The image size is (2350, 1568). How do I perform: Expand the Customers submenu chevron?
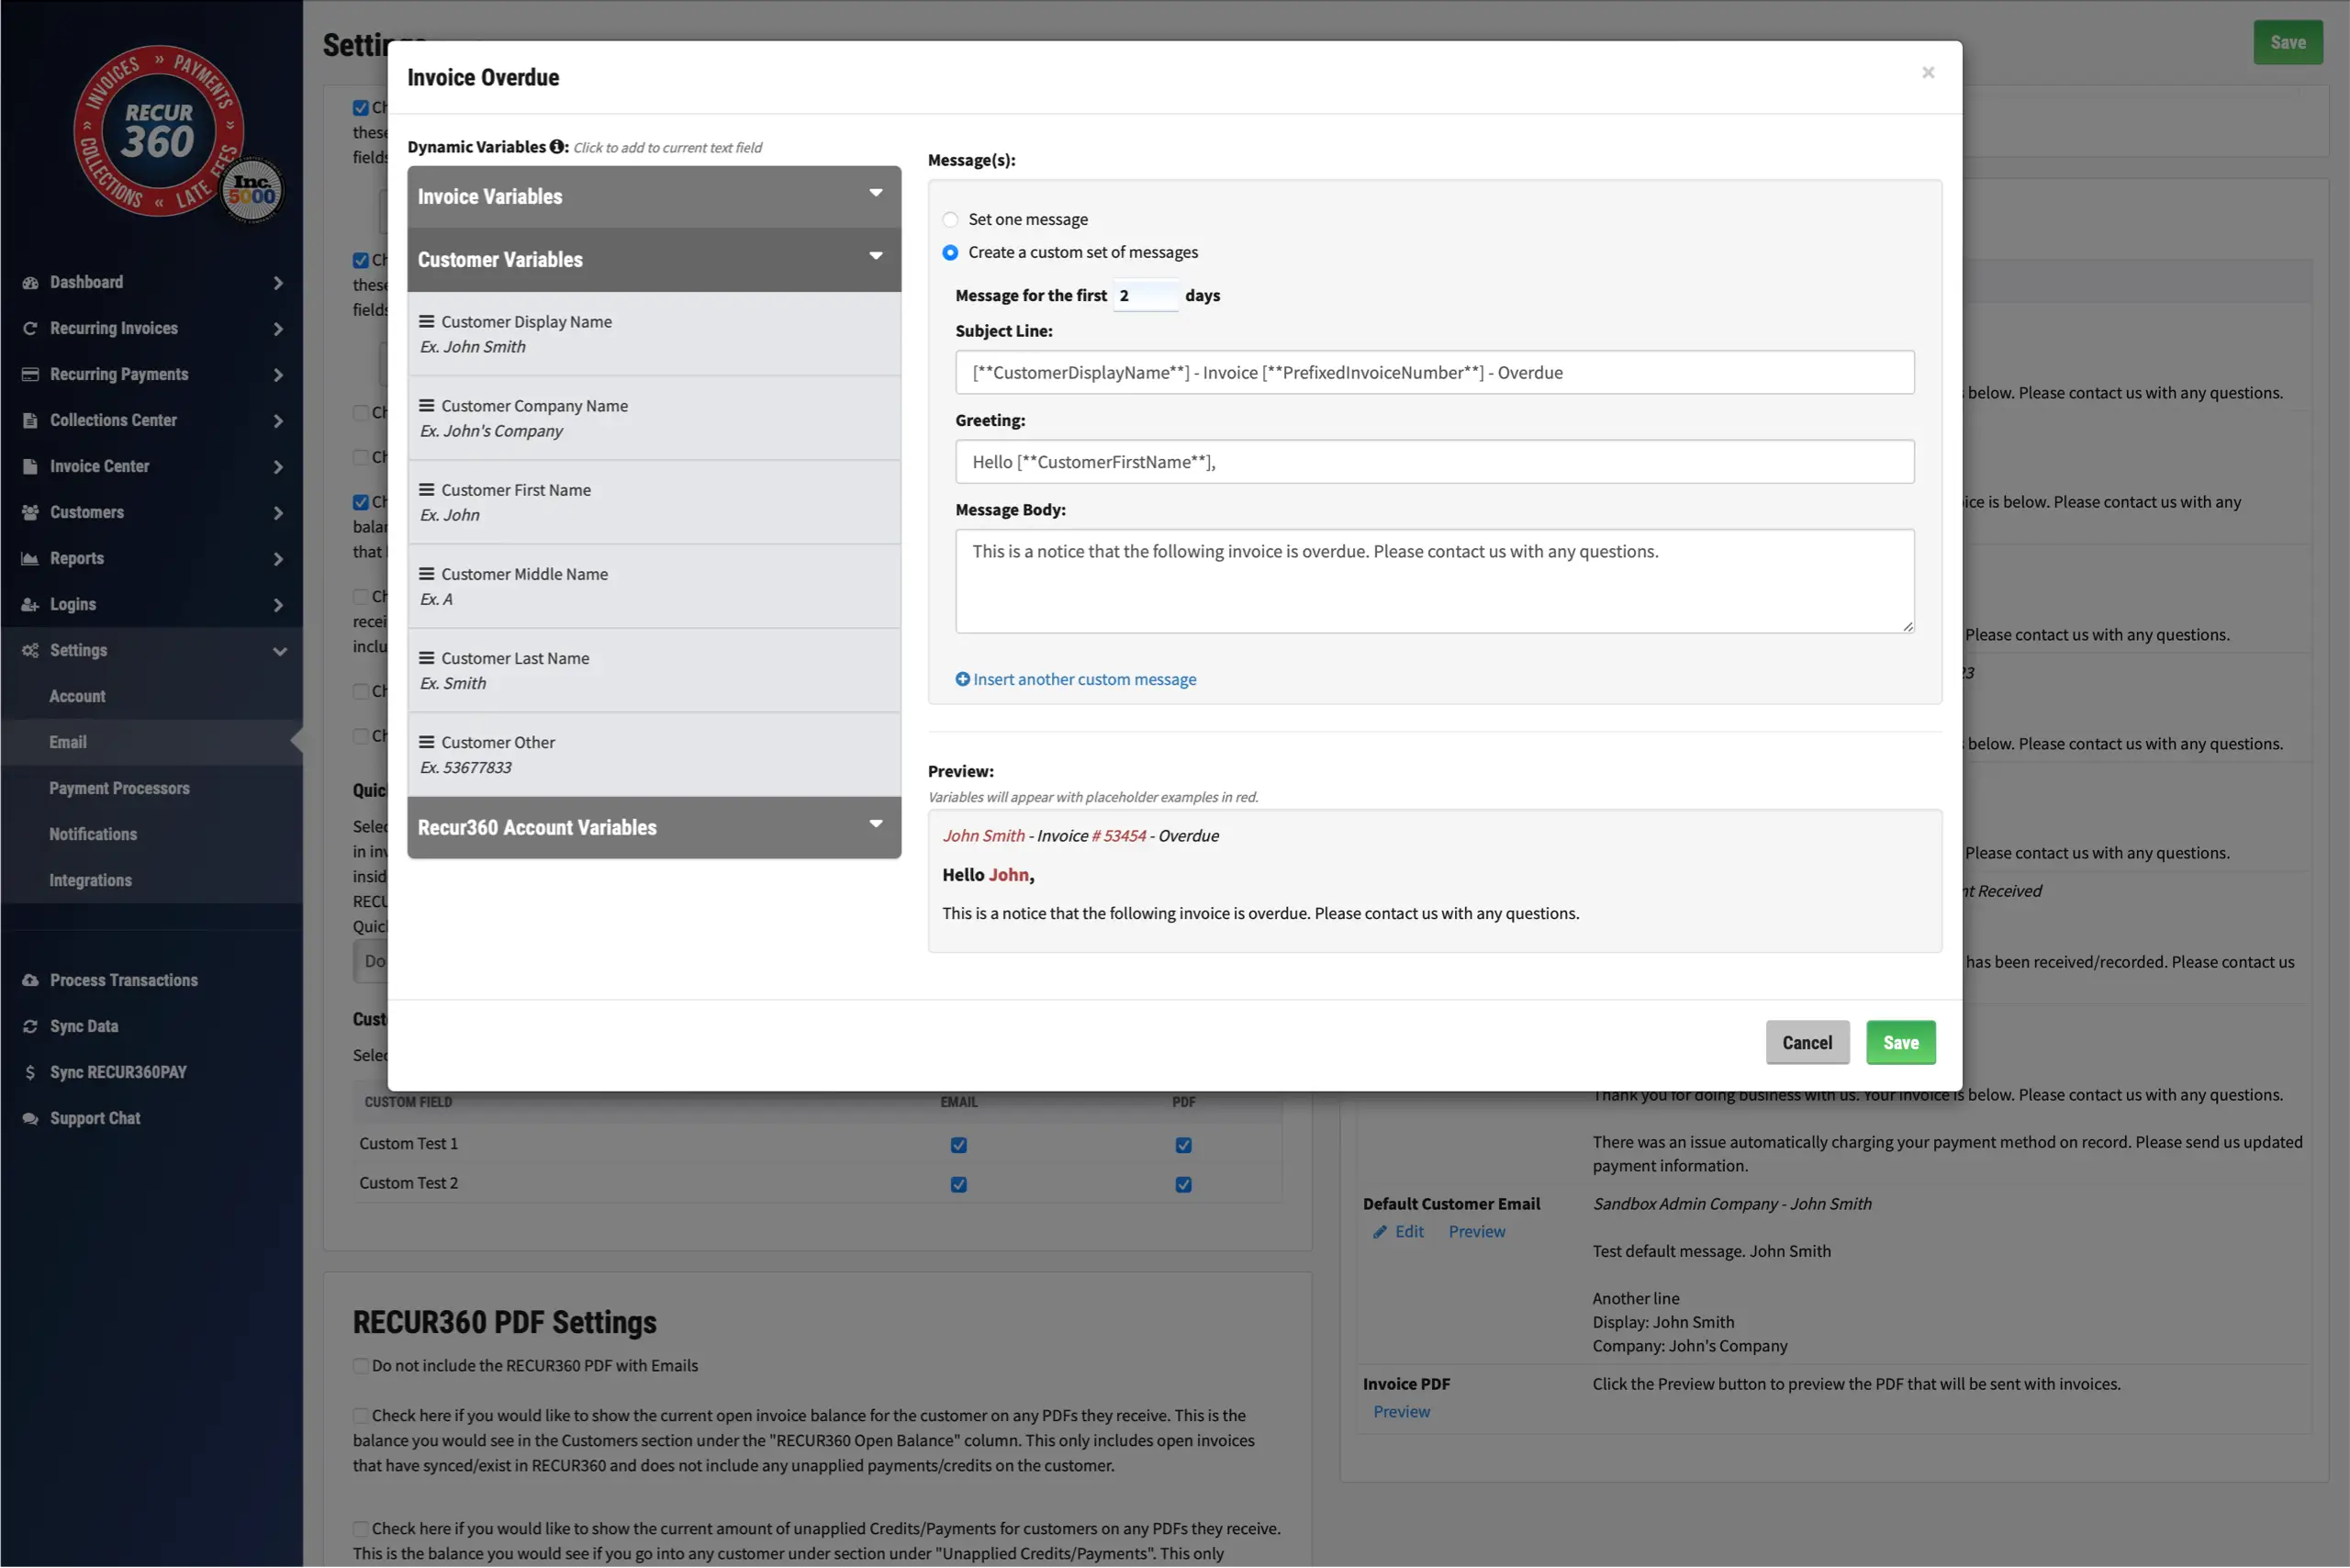coord(278,513)
